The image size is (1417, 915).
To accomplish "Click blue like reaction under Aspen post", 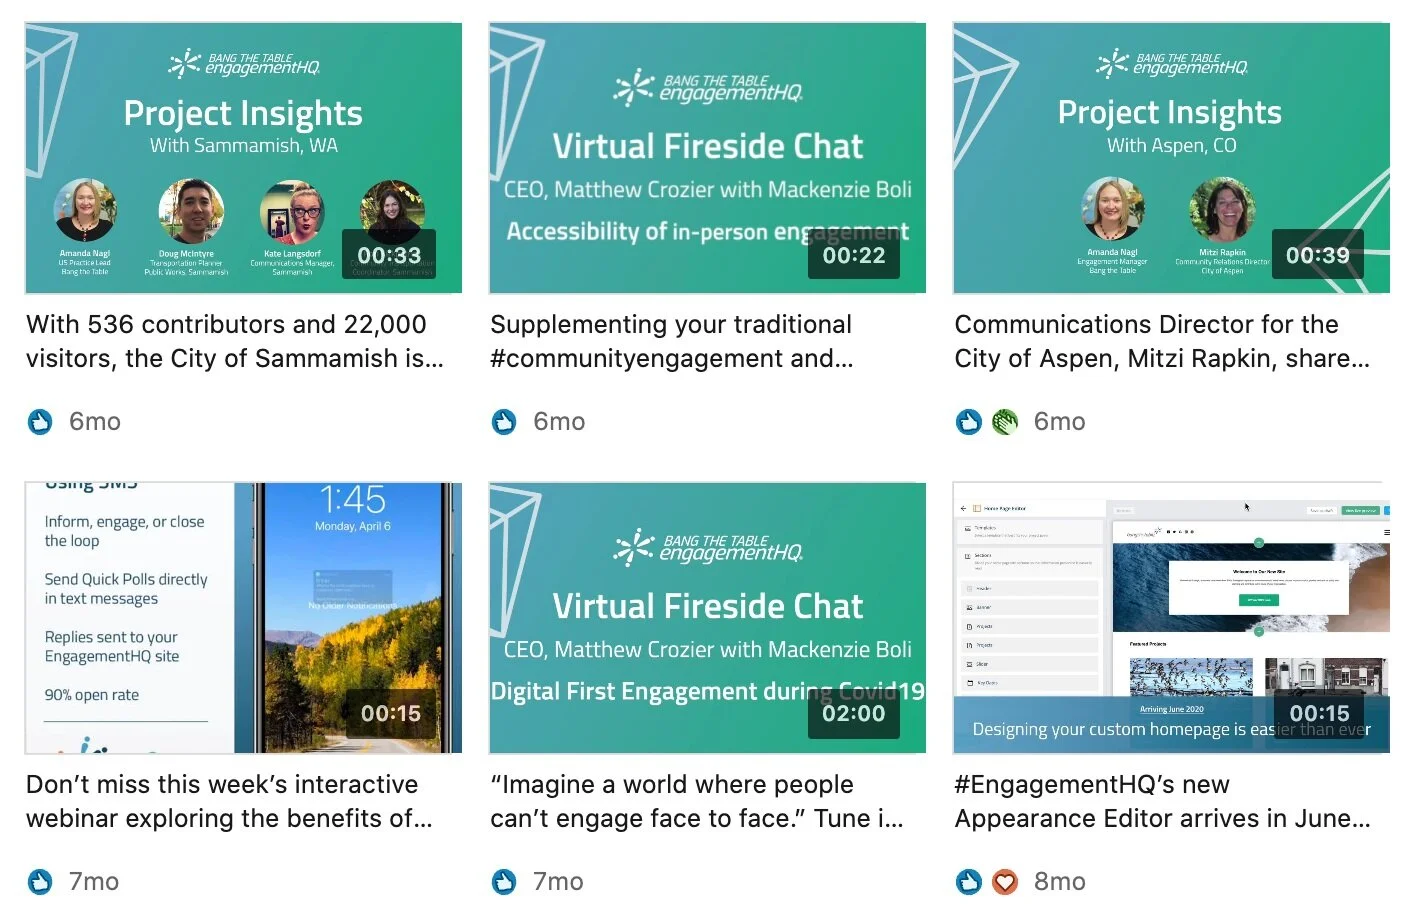I will (968, 422).
